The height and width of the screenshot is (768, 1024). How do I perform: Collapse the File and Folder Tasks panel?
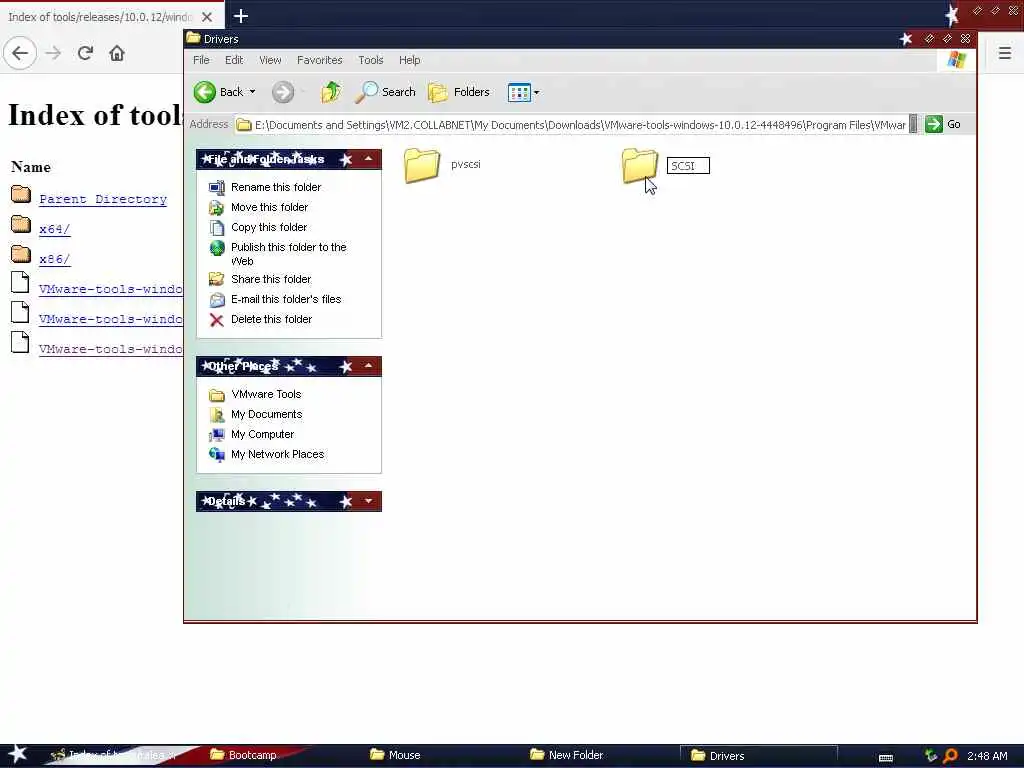[368, 159]
